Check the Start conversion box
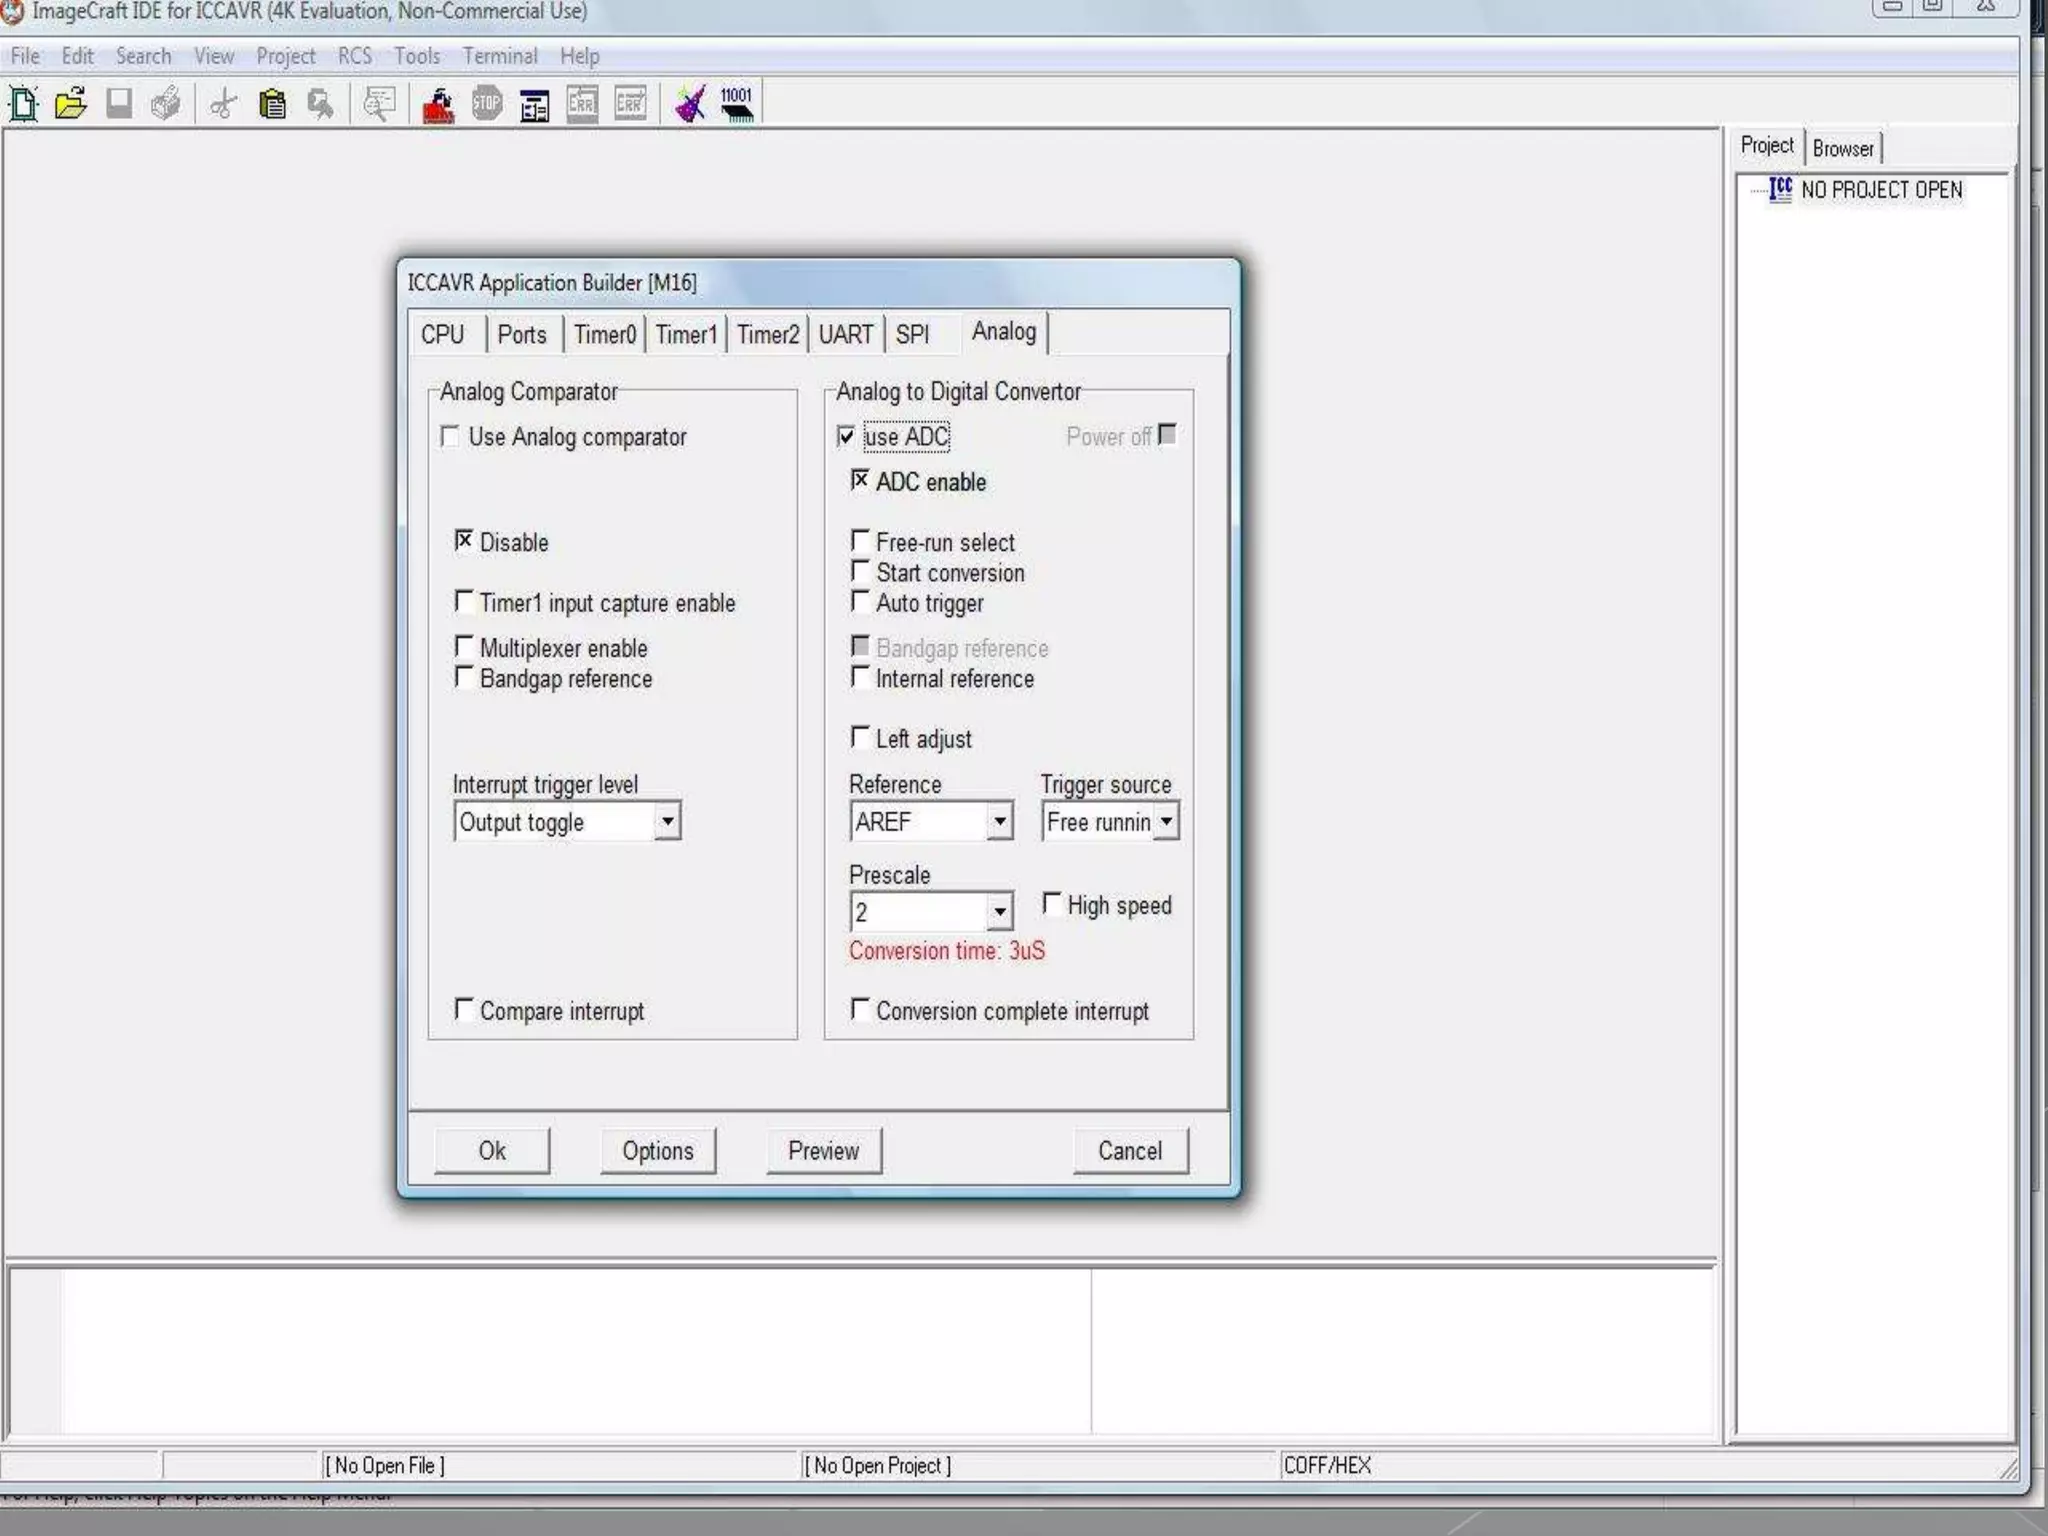The height and width of the screenshot is (1536, 2048). tap(860, 571)
